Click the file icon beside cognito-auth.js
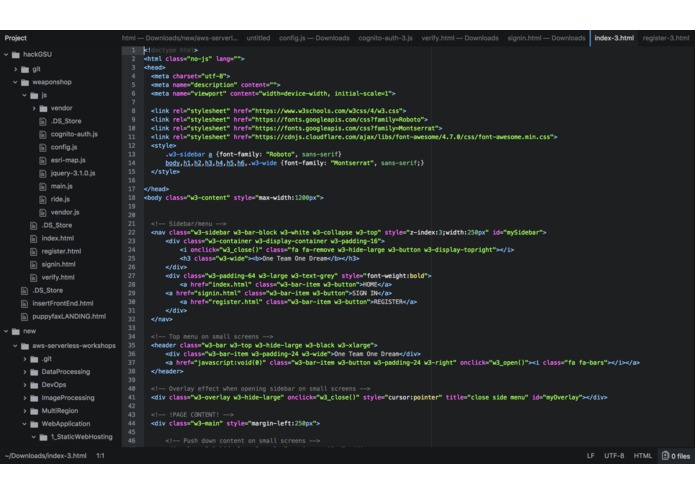 point(43,134)
